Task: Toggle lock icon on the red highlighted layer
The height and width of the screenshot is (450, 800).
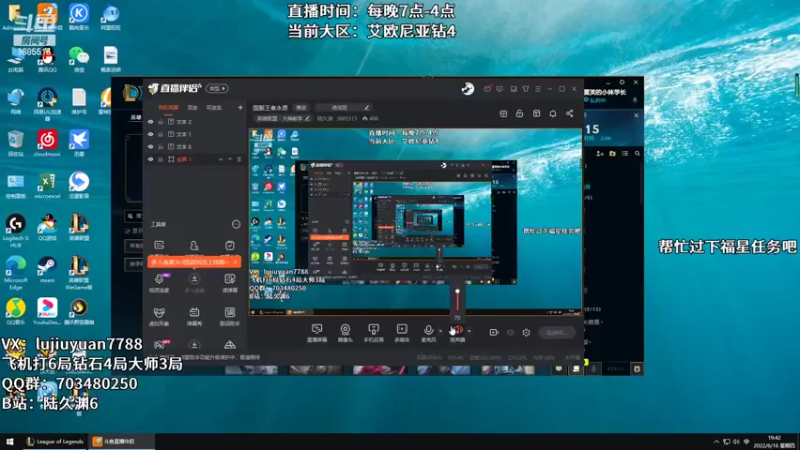Action: (161, 159)
